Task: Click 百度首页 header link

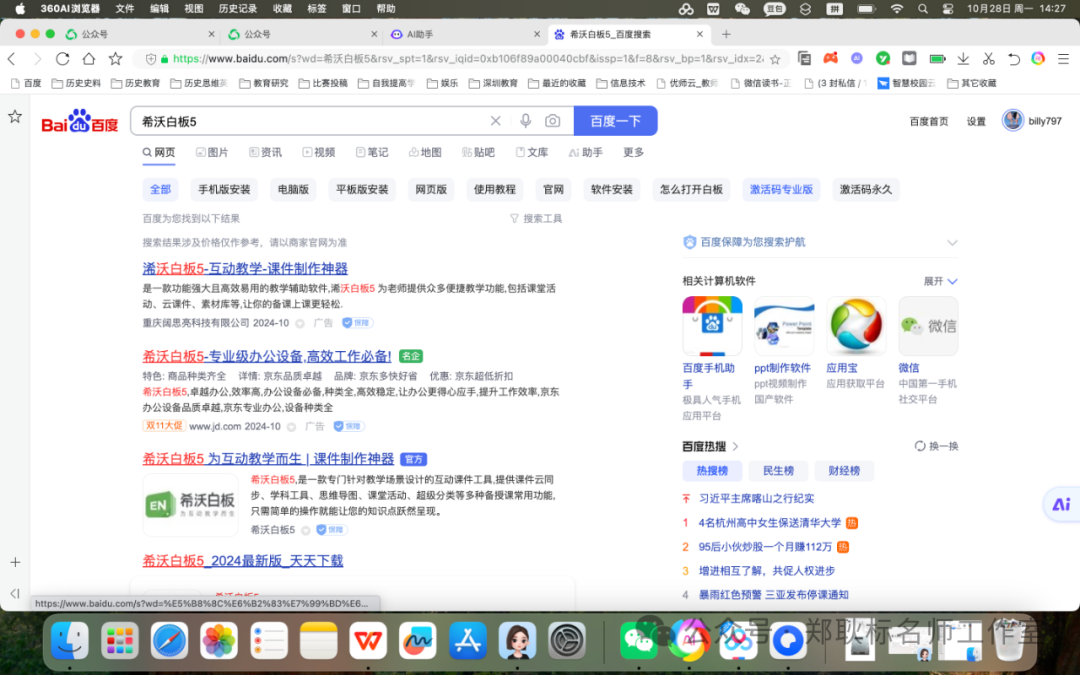Action: (x=928, y=121)
